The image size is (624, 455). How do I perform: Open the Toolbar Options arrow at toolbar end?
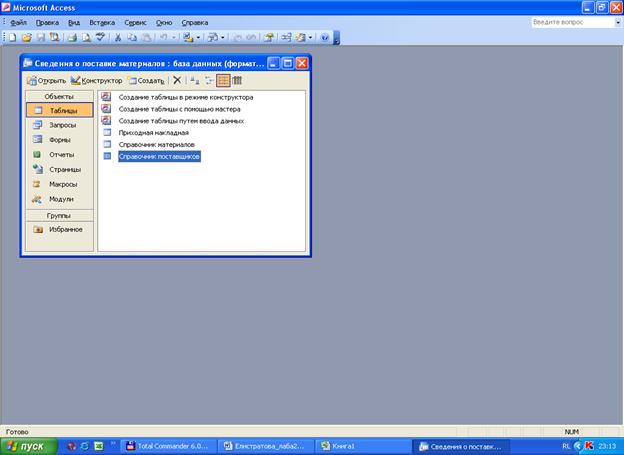point(336,37)
